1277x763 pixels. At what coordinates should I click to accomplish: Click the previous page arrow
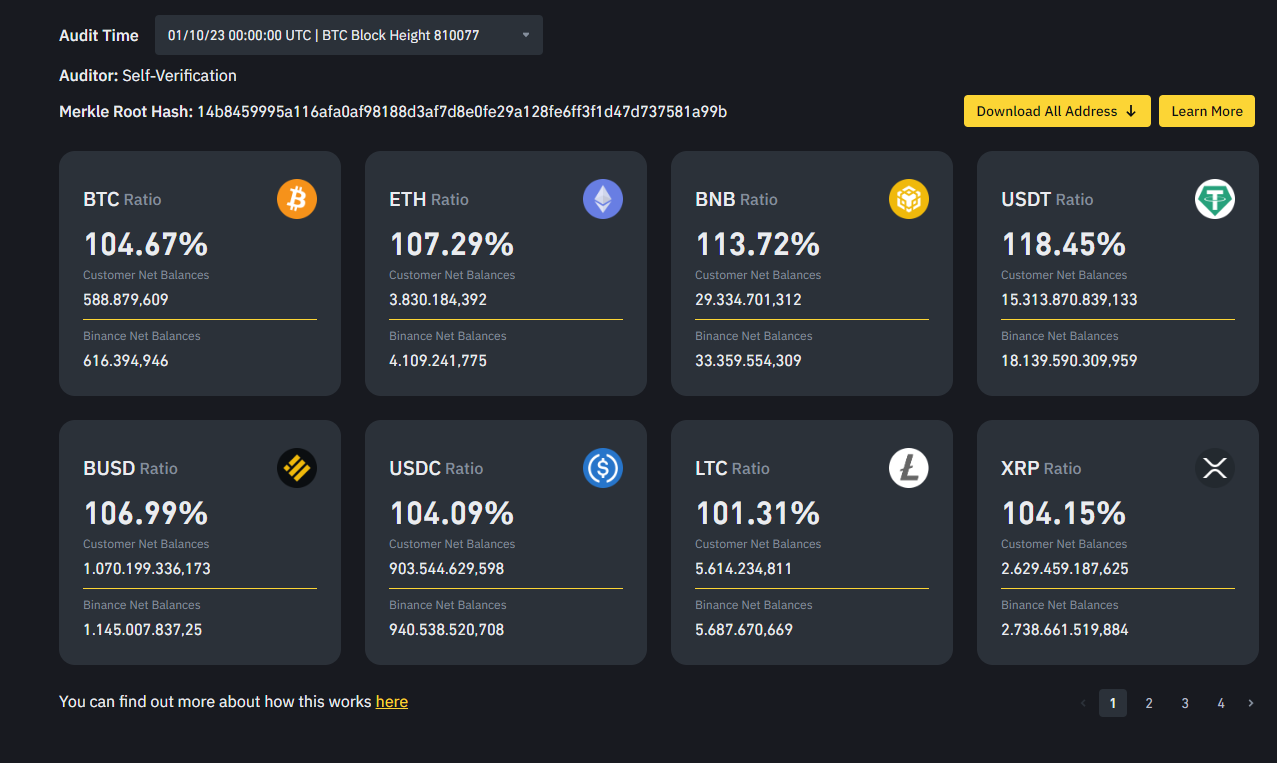click(1083, 703)
